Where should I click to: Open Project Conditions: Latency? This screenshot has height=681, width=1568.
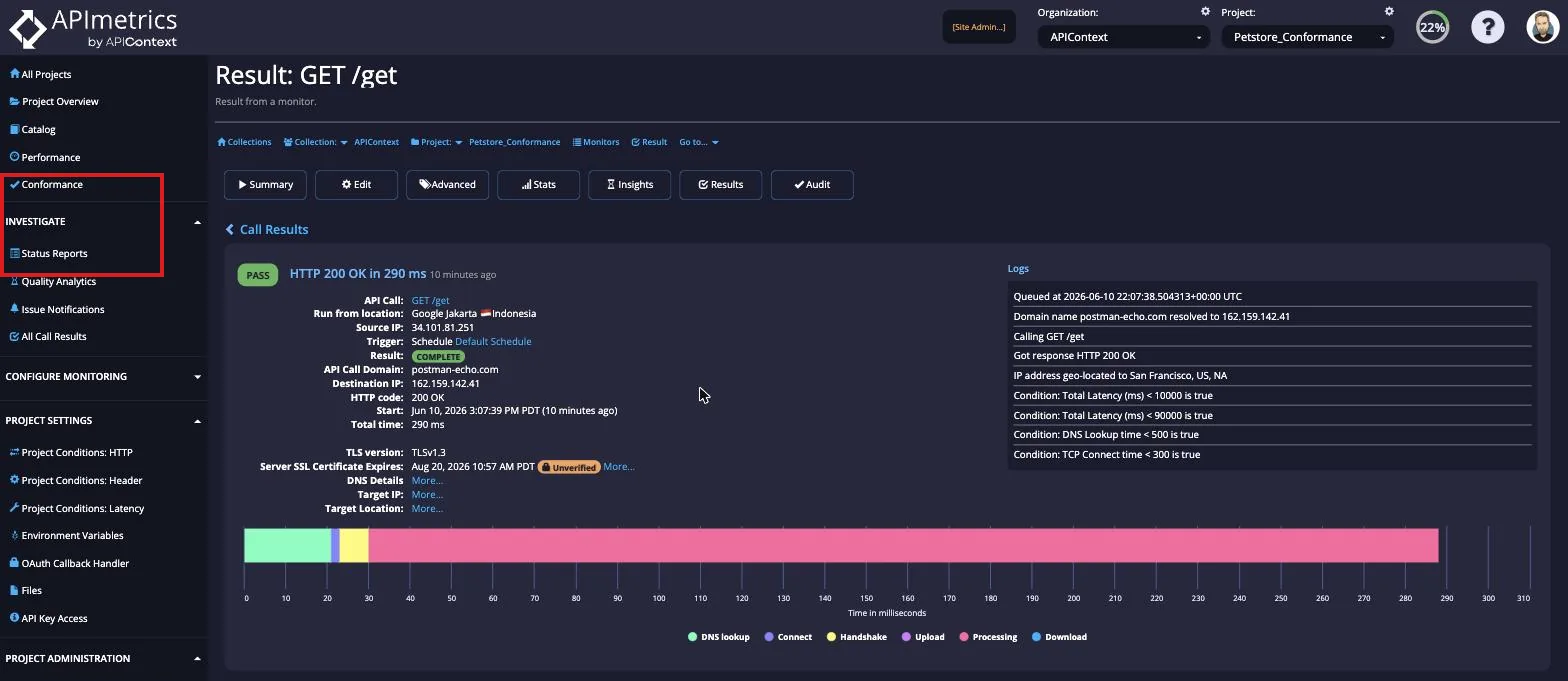click(76, 508)
